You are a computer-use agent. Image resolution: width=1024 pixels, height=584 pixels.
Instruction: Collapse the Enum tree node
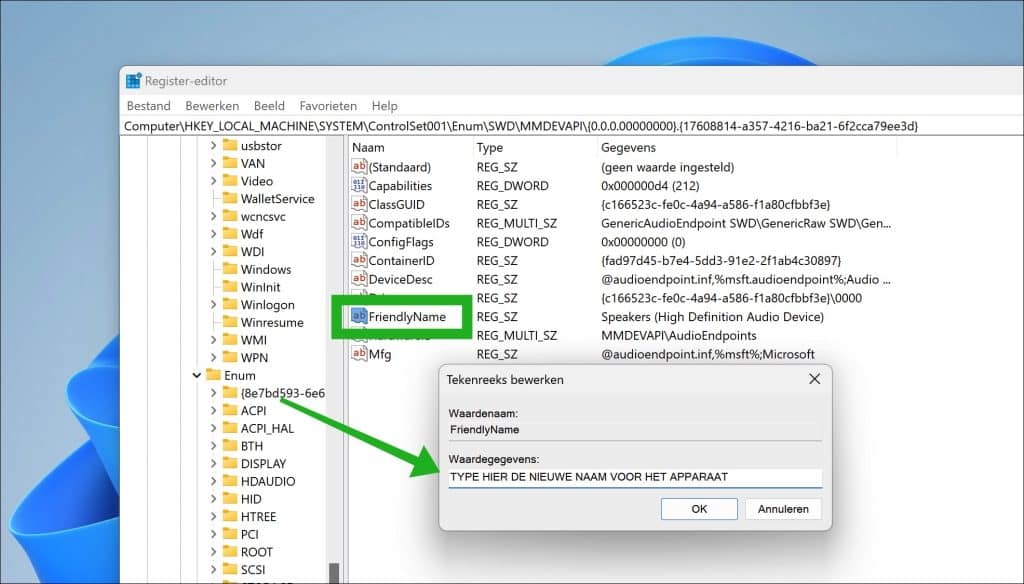click(x=197, y=375)
